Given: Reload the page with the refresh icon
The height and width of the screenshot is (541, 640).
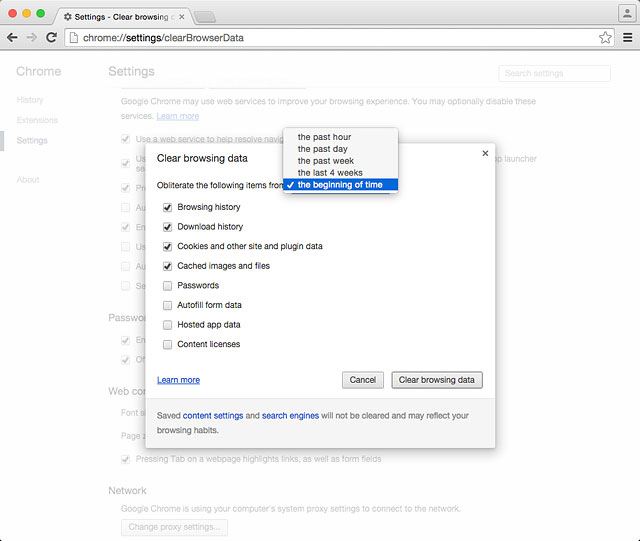Looking at the screenshot, I should click(x=51, y=38).
